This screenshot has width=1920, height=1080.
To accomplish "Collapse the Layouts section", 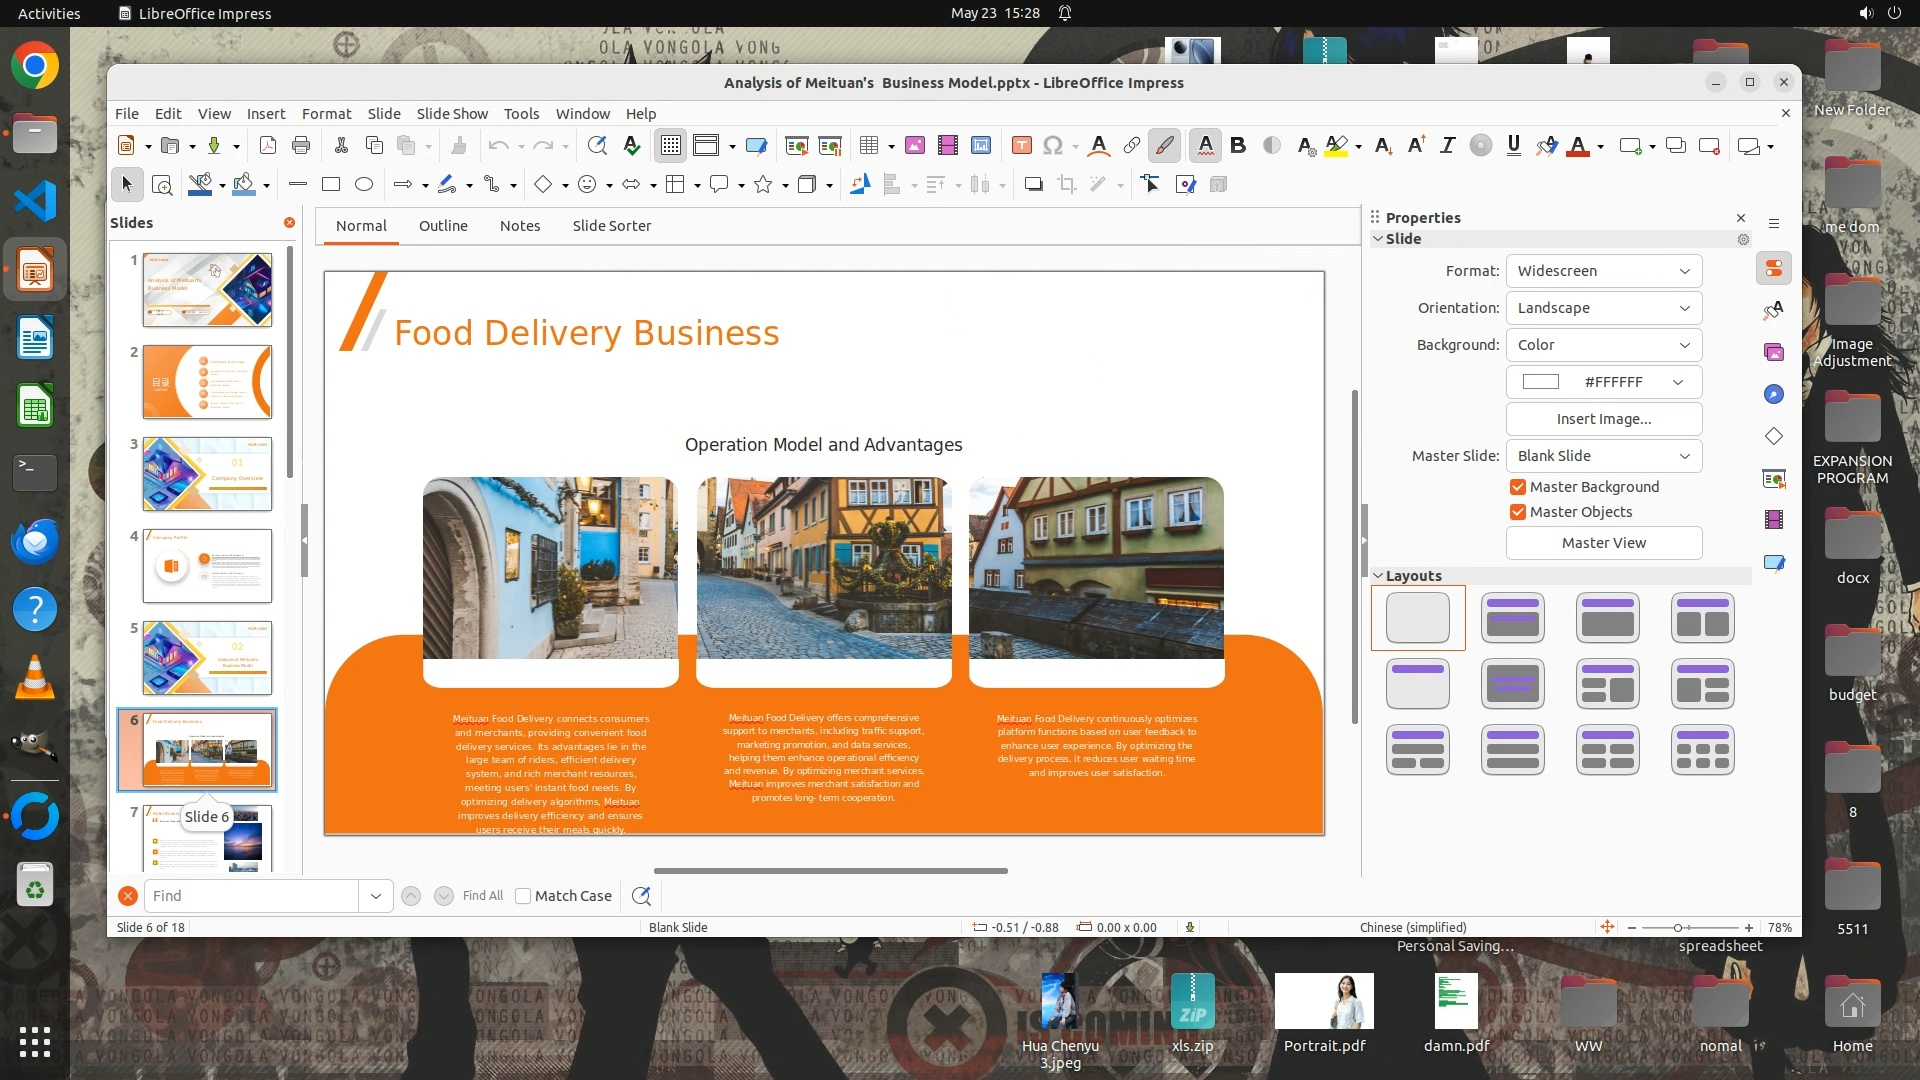I will click(1378, 576).
